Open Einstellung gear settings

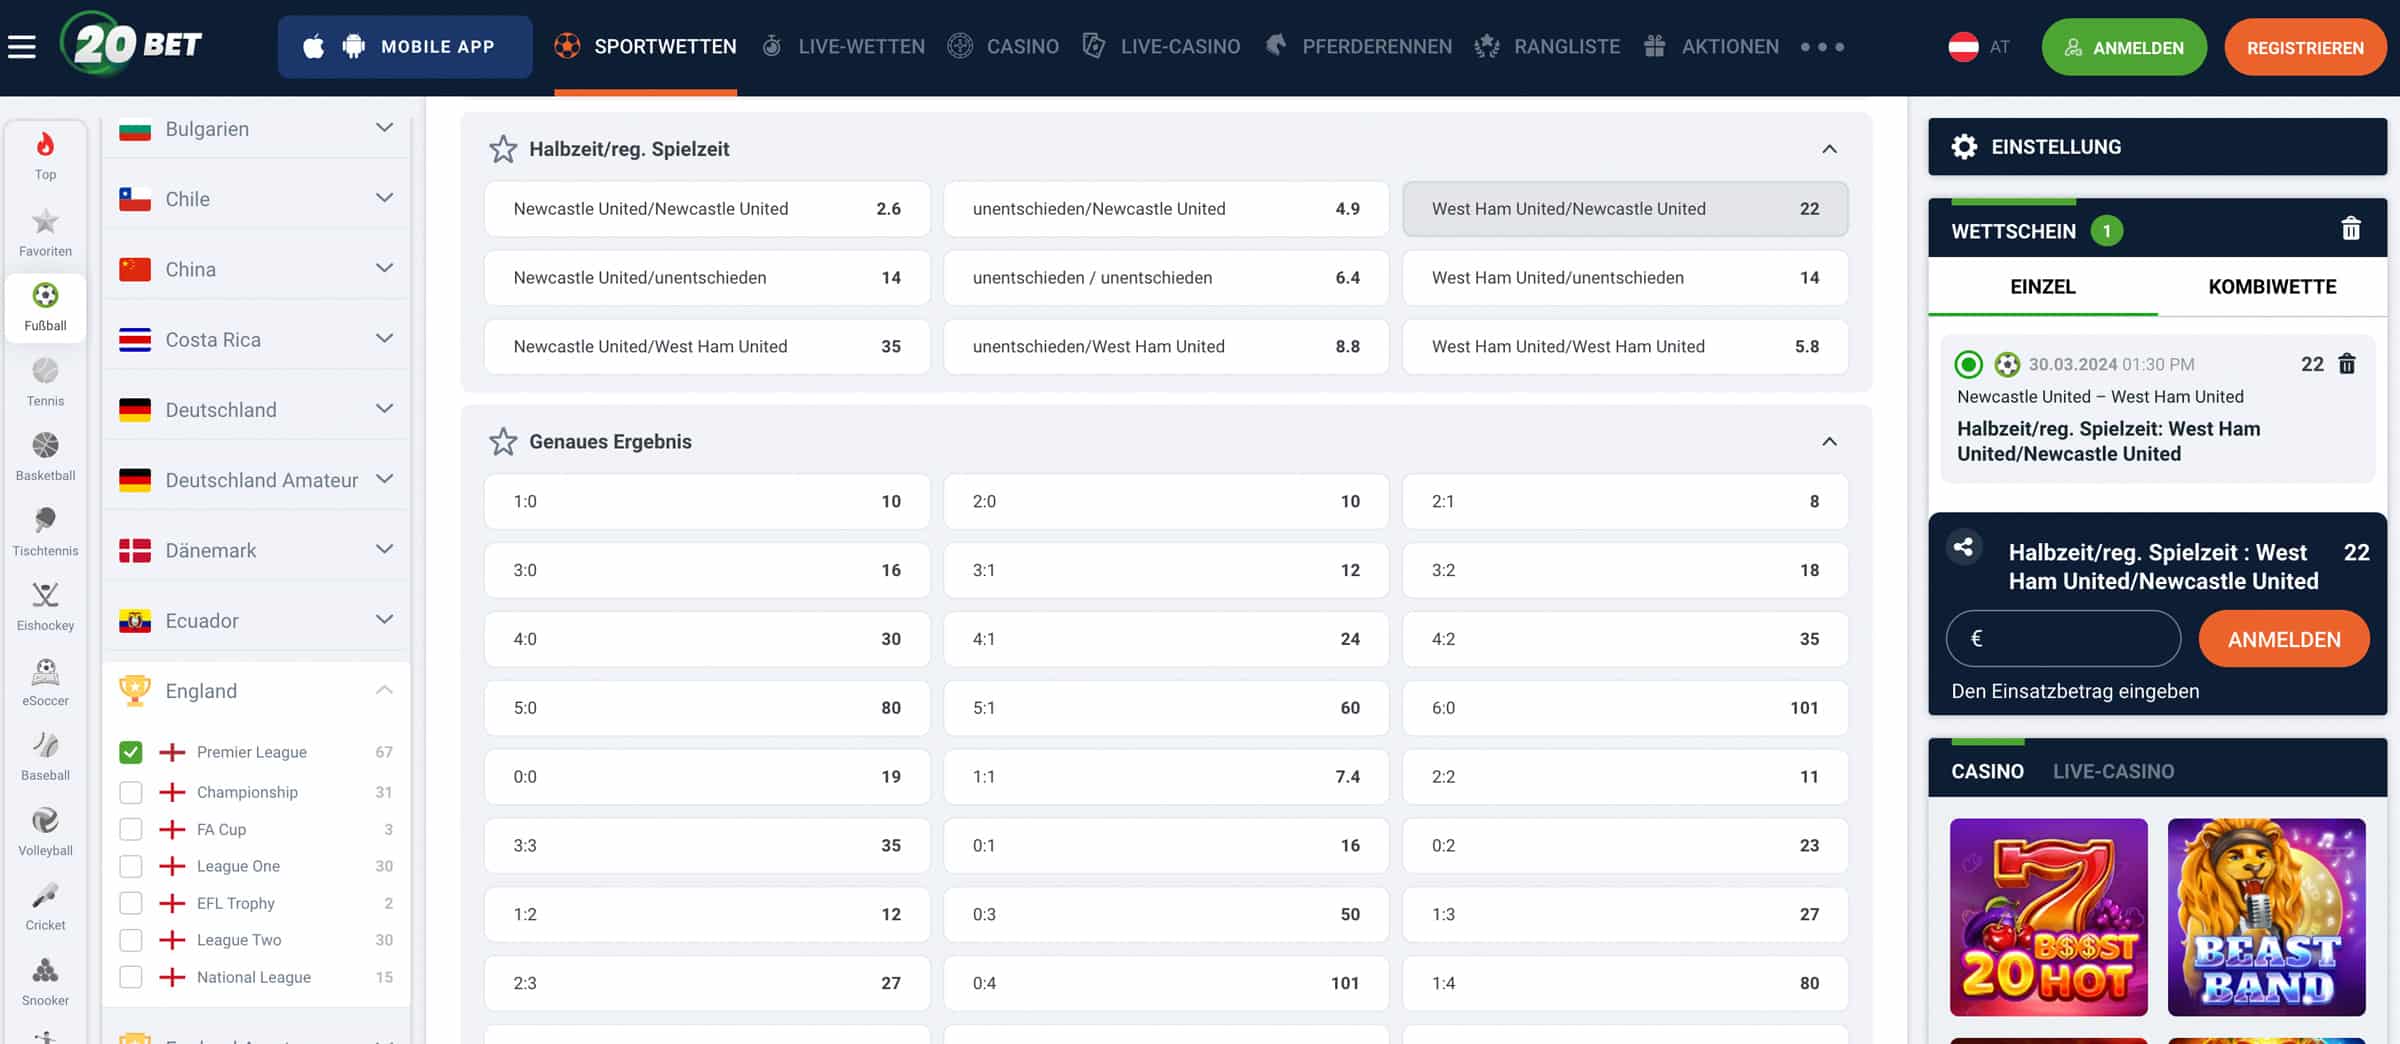pos(1964,147)
